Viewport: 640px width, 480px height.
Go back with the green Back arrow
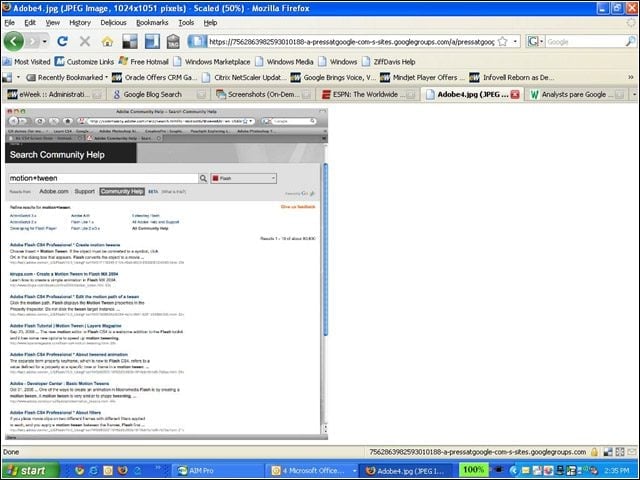(13, 41)
